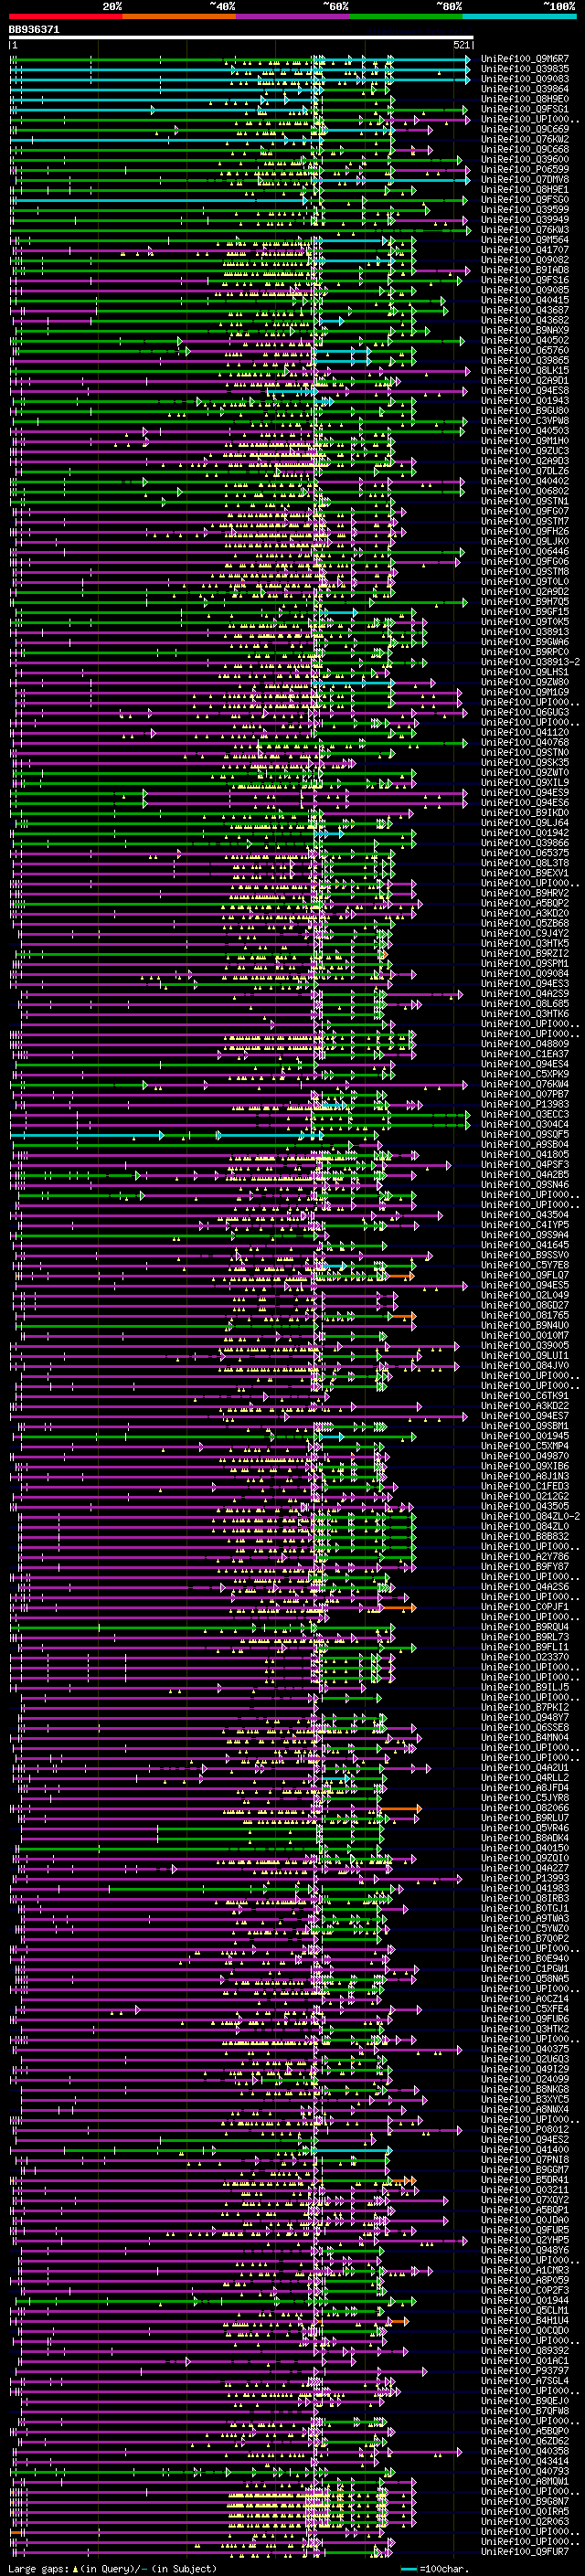Viewport: 585px width, 2576px height.
Task: Click the UniRef100_Q9C669 label
Action: 525,129
